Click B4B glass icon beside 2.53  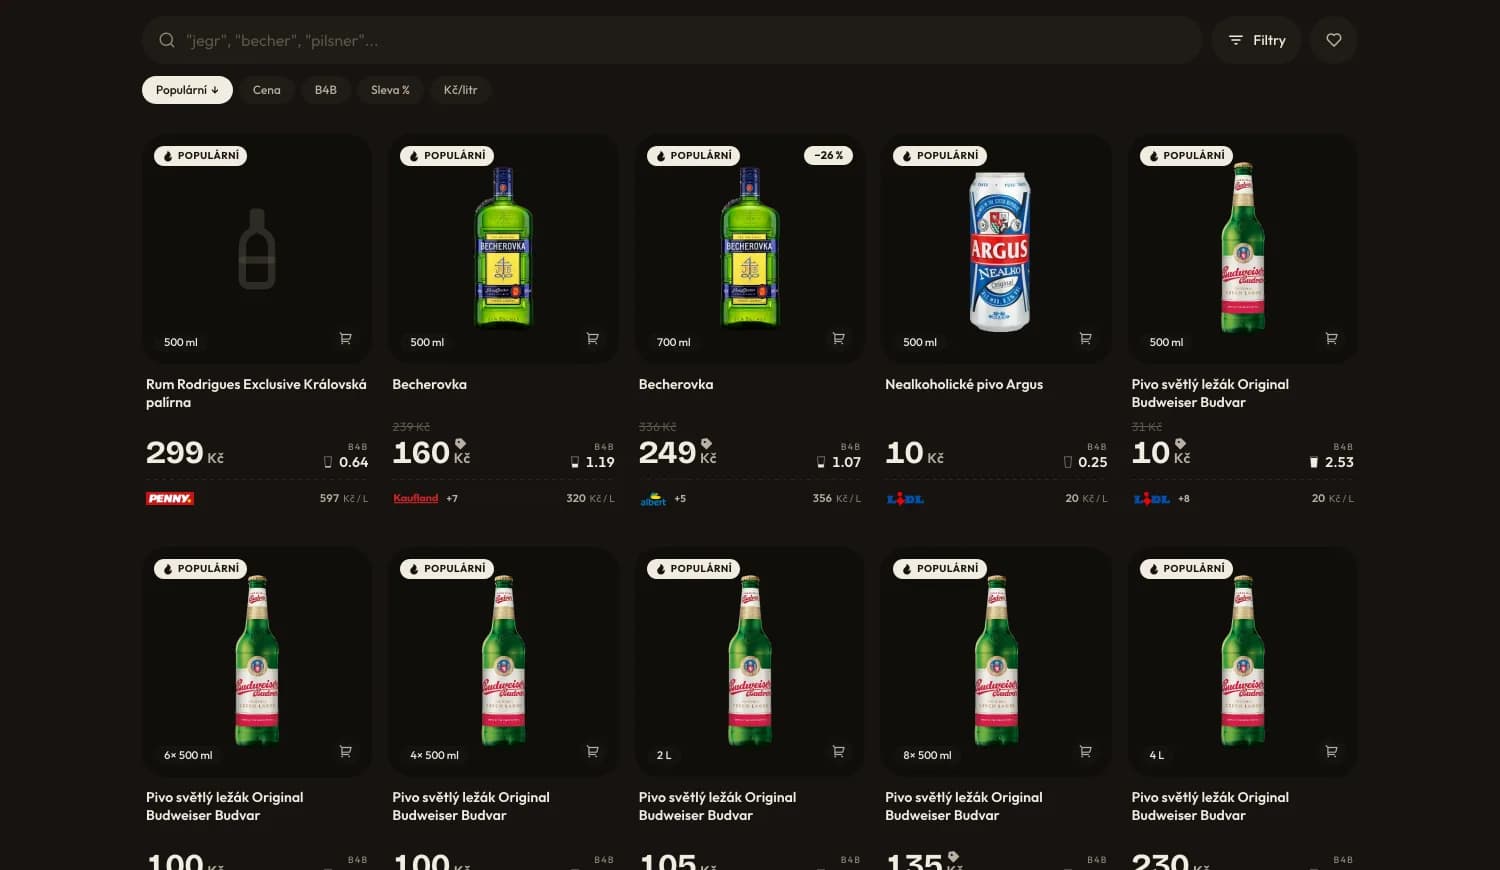click(x=1314, y=462)
